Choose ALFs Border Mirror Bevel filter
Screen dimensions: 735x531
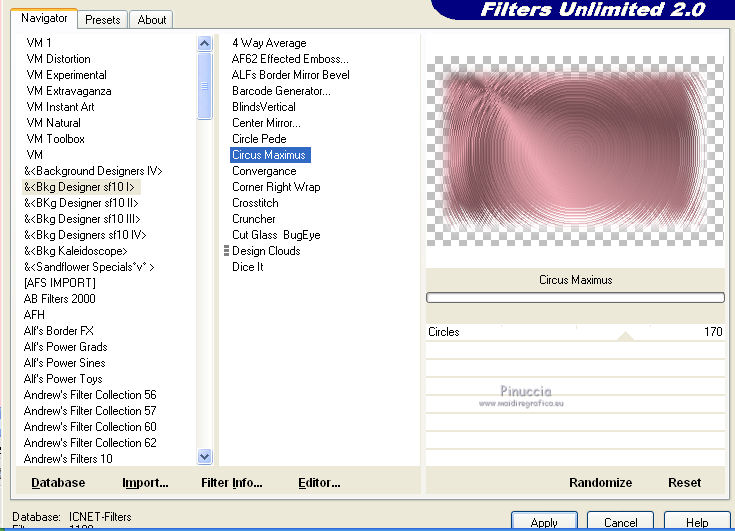[291, 75]
